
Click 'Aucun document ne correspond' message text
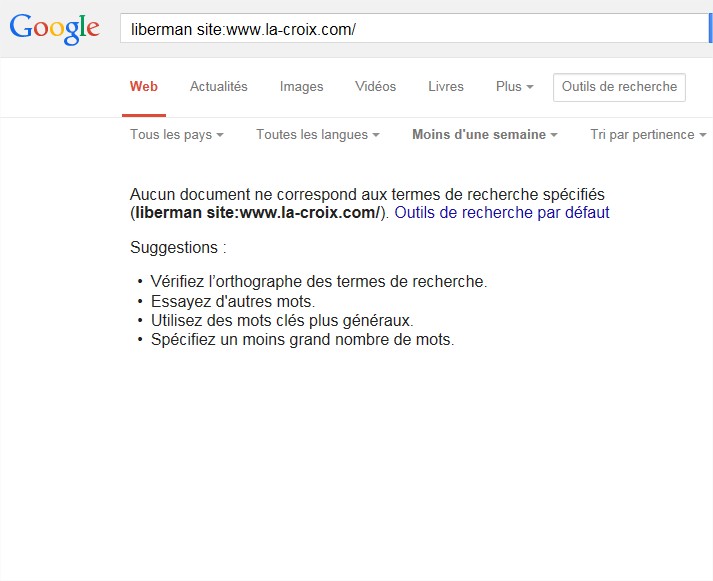(367, 195)
